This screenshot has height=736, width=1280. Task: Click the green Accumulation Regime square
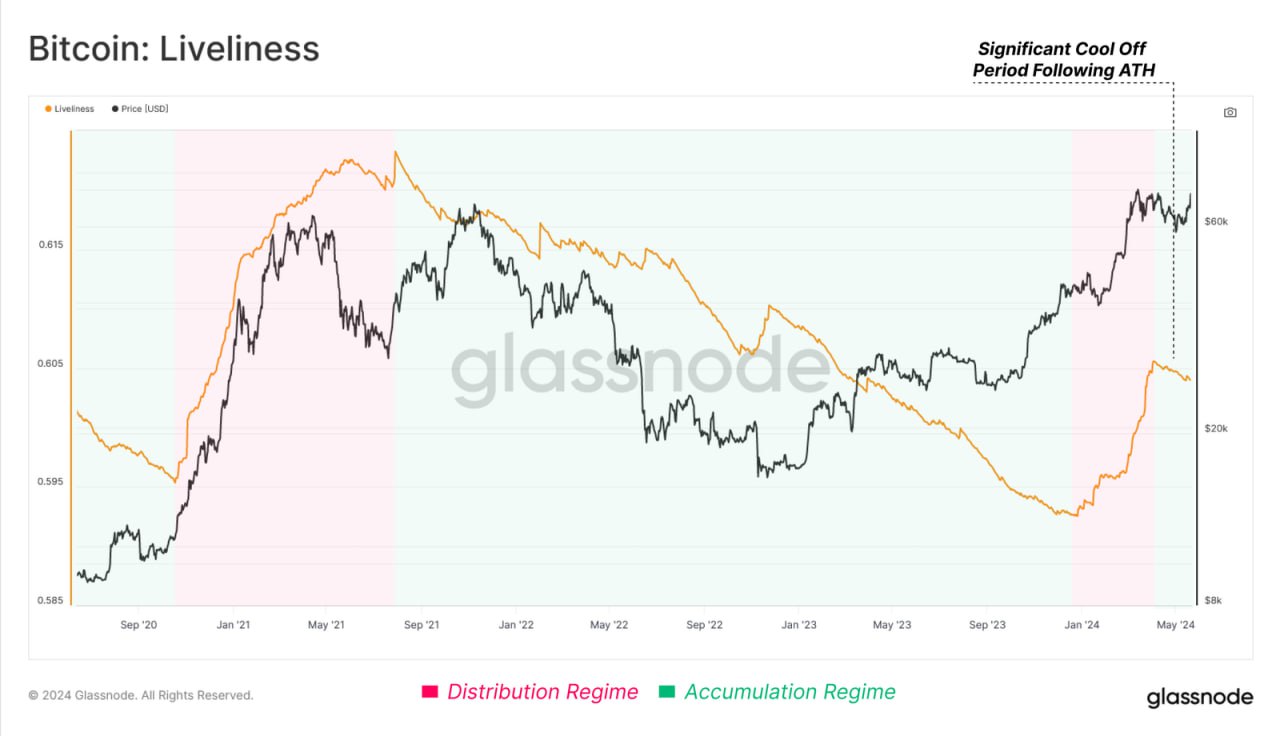(667, 691)
